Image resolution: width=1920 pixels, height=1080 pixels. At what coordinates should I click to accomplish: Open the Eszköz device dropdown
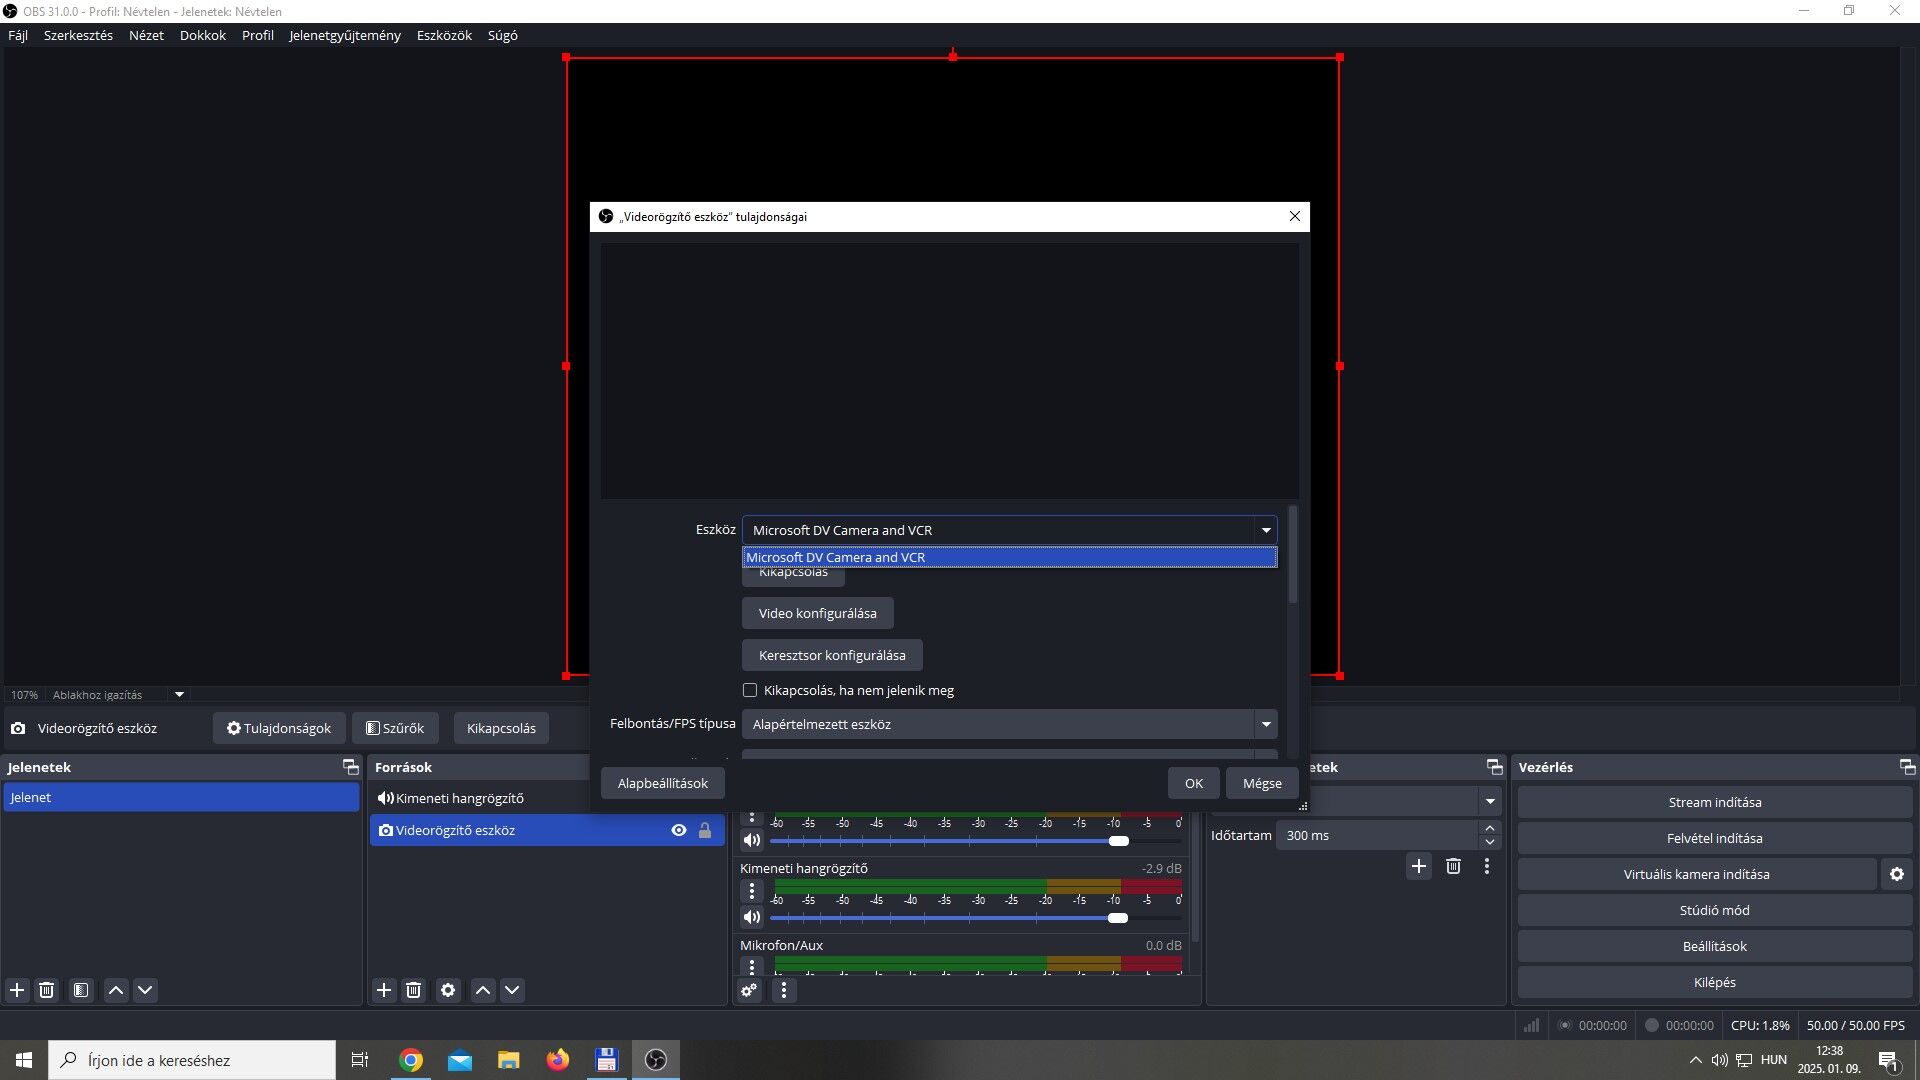click(1009, 530)
